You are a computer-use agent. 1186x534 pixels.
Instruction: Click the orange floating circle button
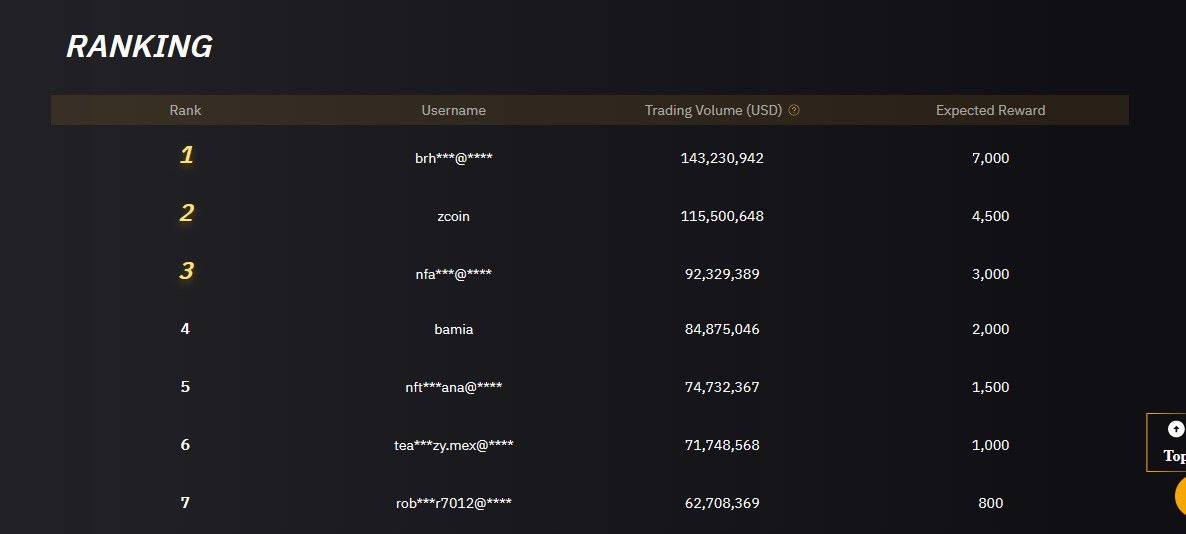[1179, 498]
